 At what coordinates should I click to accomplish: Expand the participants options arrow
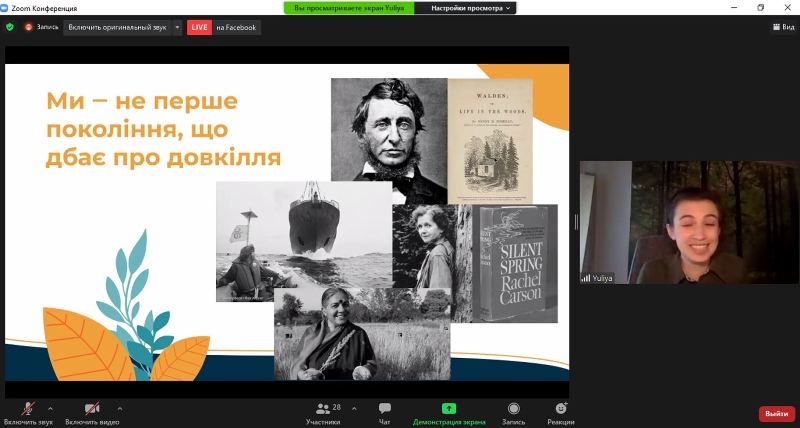tap(354, 409)
